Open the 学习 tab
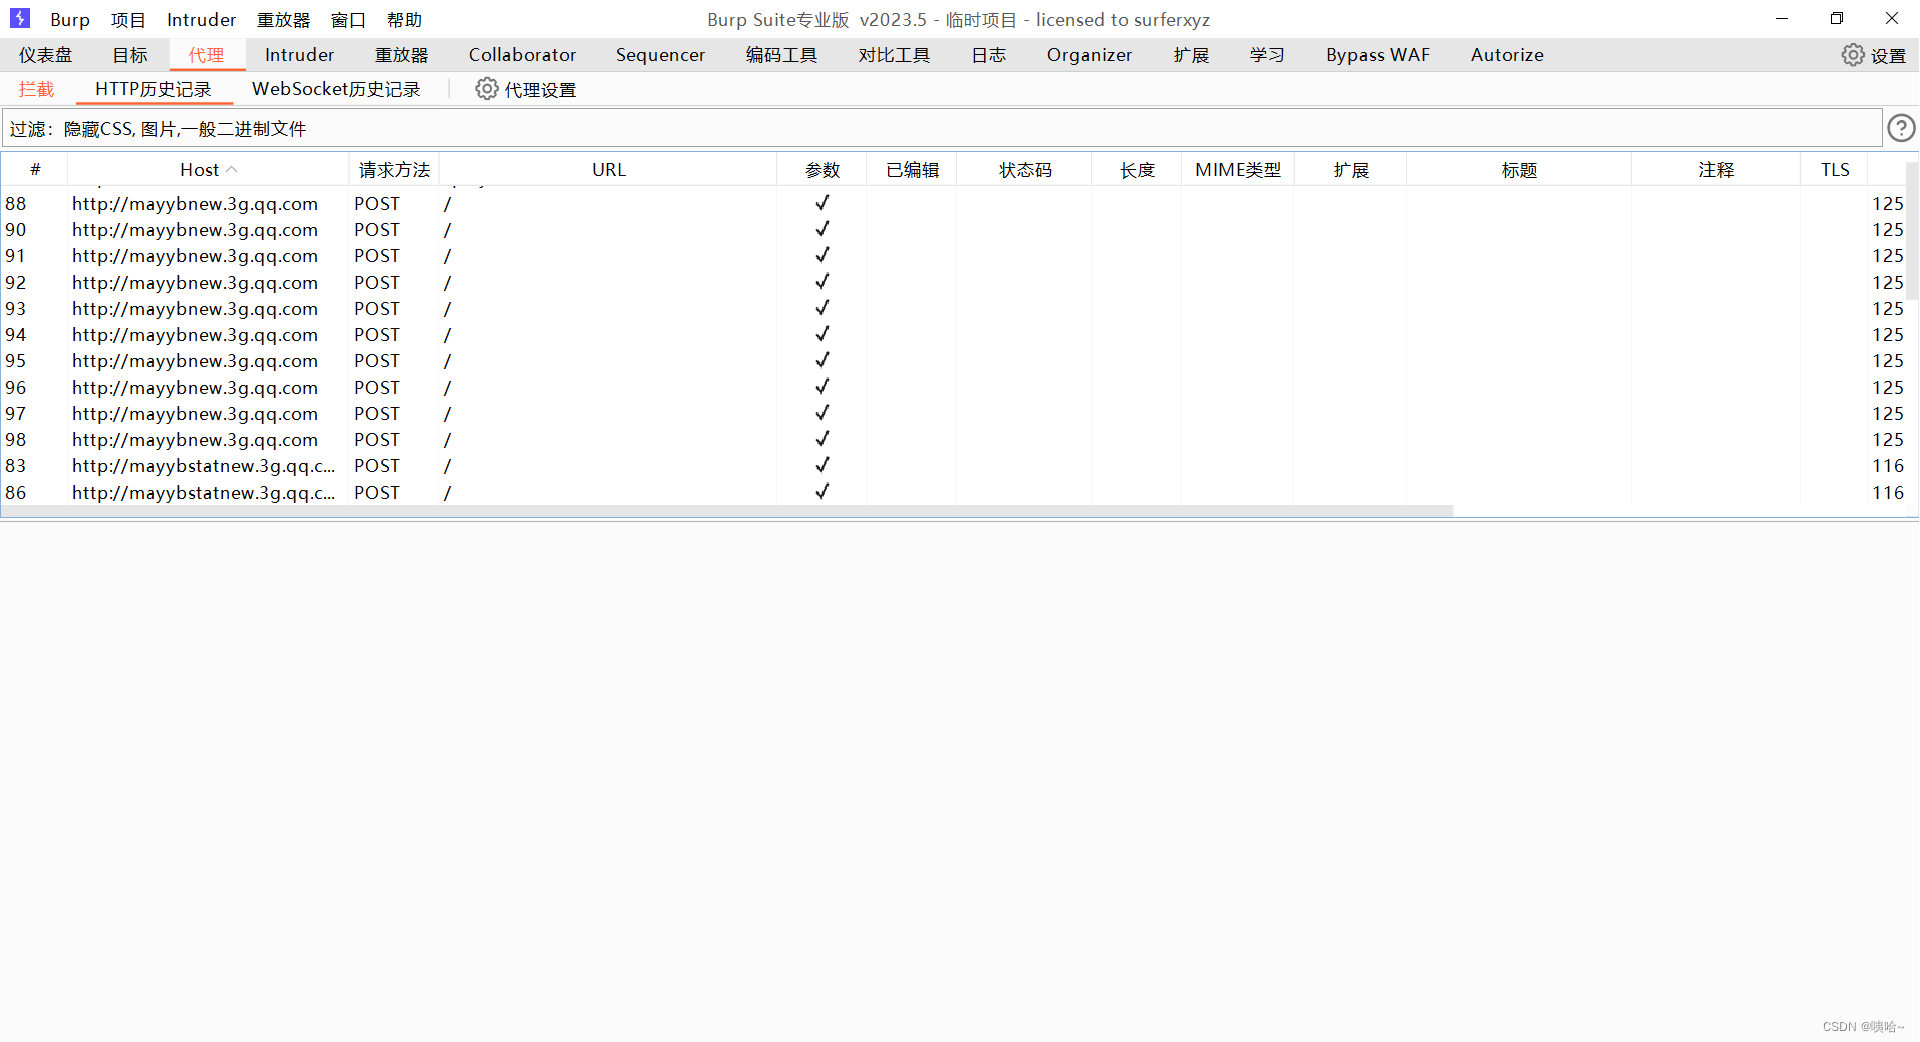Viewport: 1920px width, 1042px height. click(1267, 55)
